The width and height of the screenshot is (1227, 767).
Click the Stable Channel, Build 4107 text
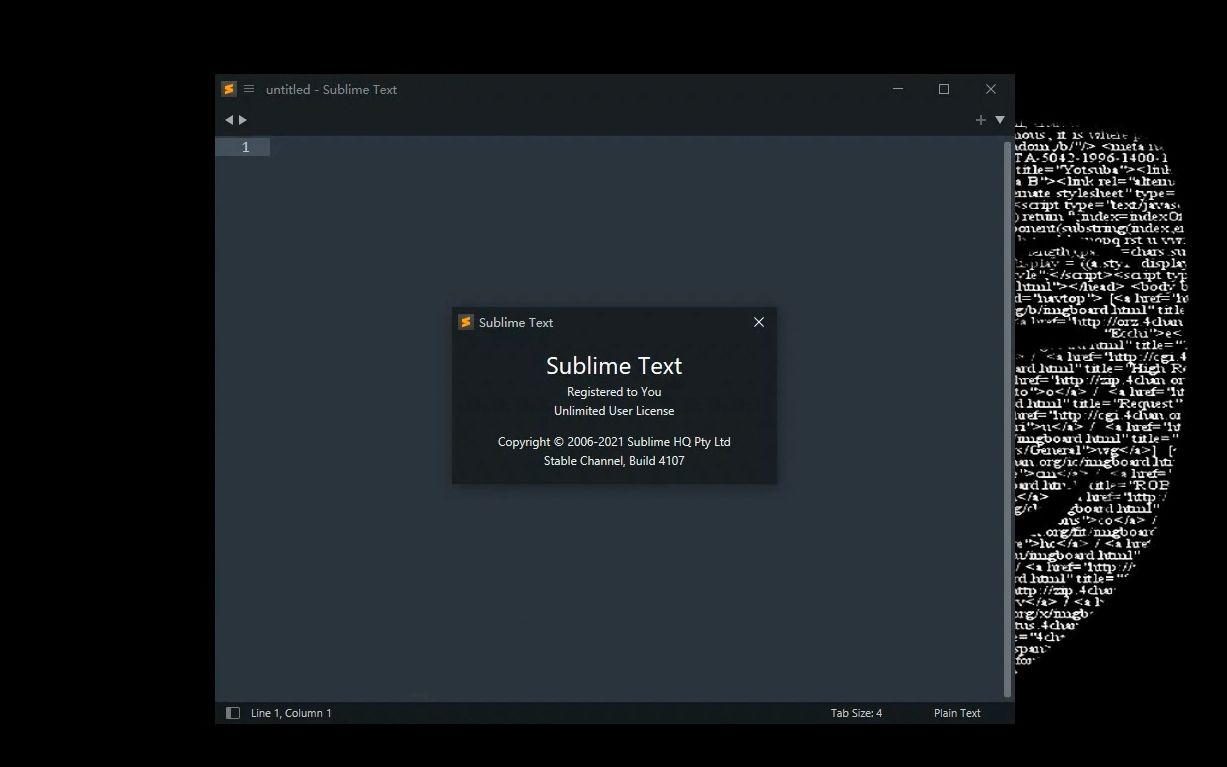[614, 461]
